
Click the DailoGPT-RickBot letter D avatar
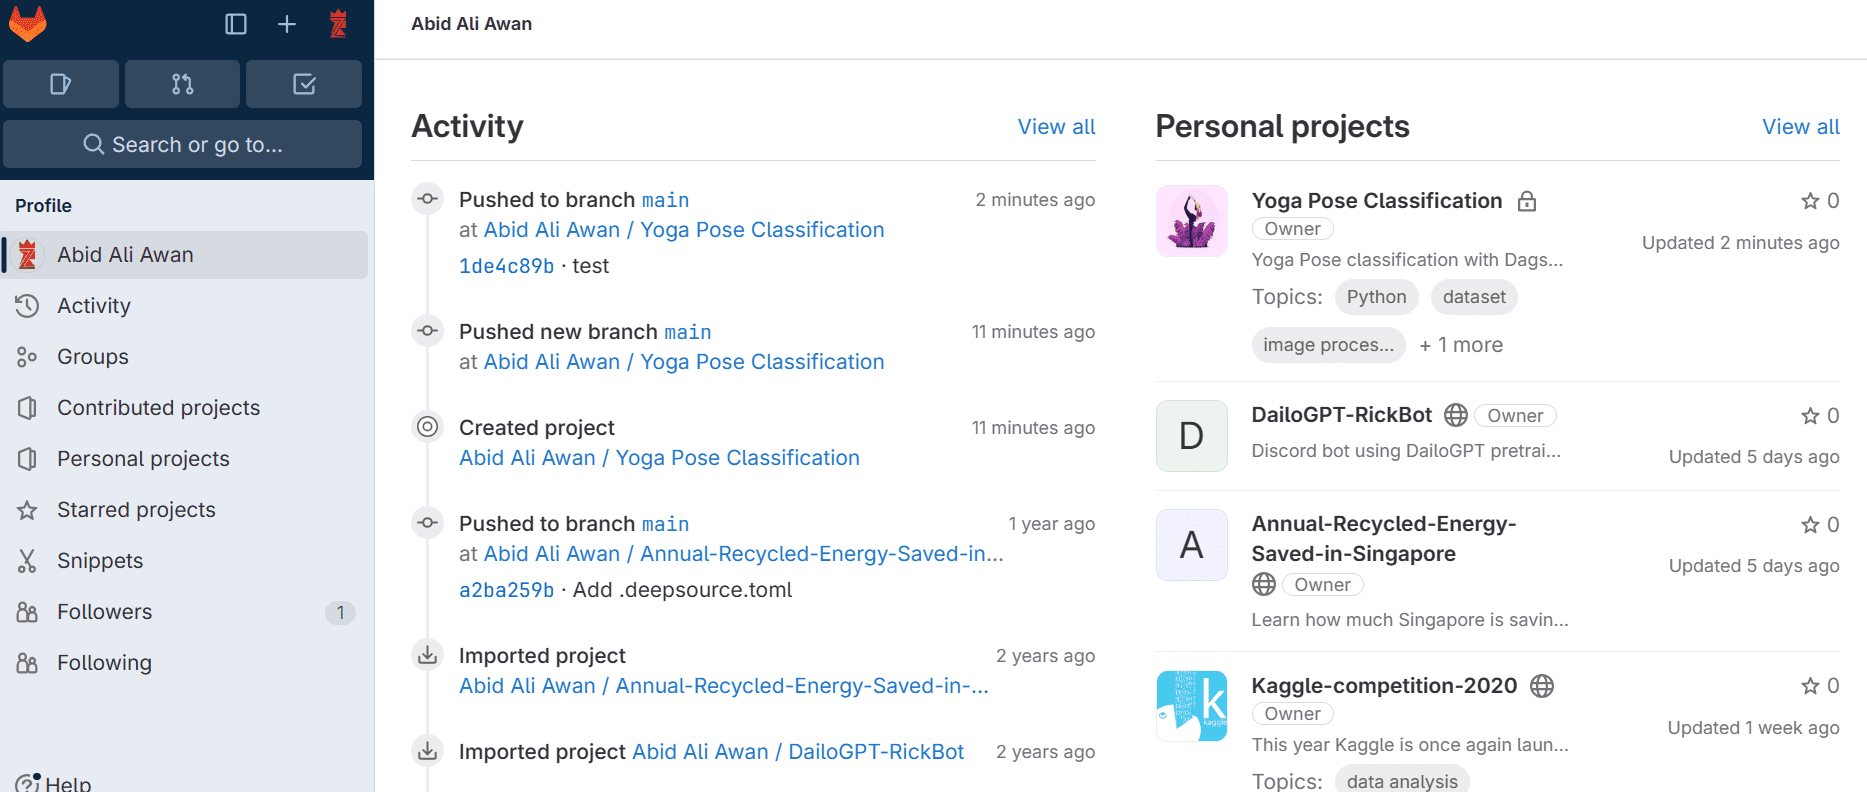pyautogui.click(x=1191, y=436)
